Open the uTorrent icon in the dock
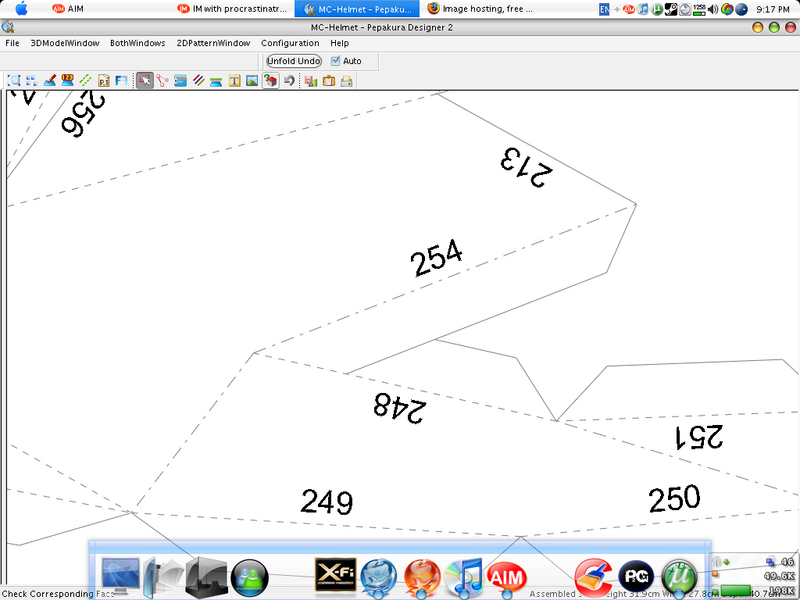800x600 pixels. coord(679,577)
